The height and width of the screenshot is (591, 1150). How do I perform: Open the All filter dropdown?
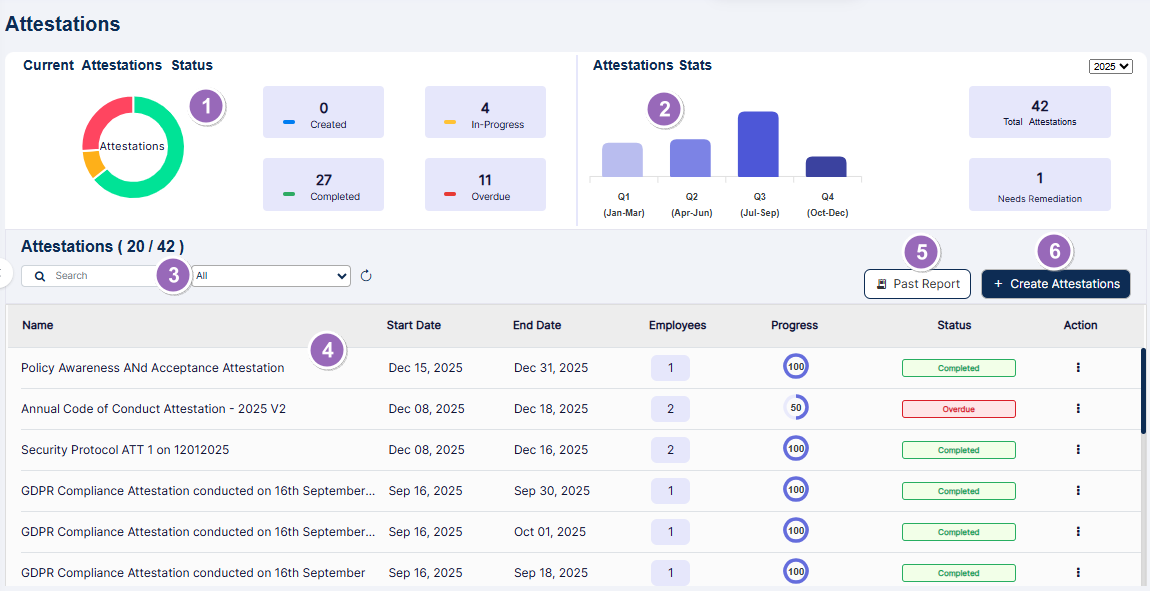click(270, 275)
